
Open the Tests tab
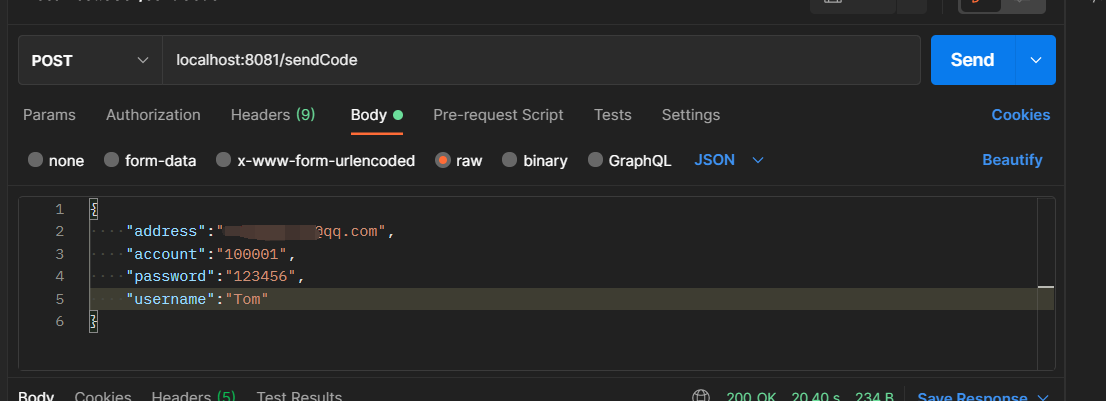point(612,115)
